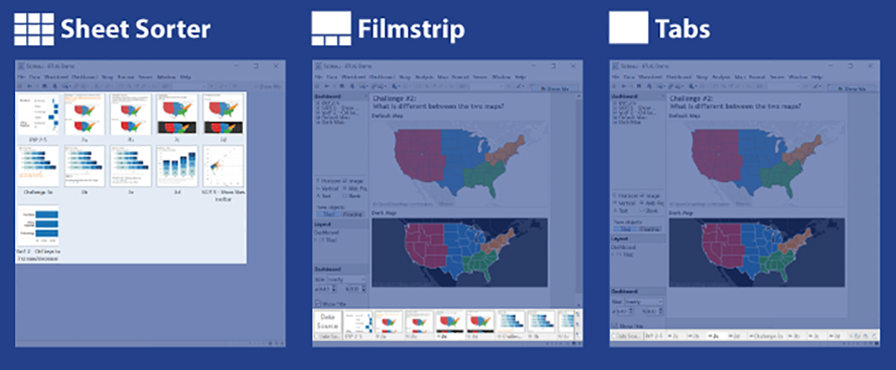Select Floating new objects button in Tabs window

tap(650, 228)
